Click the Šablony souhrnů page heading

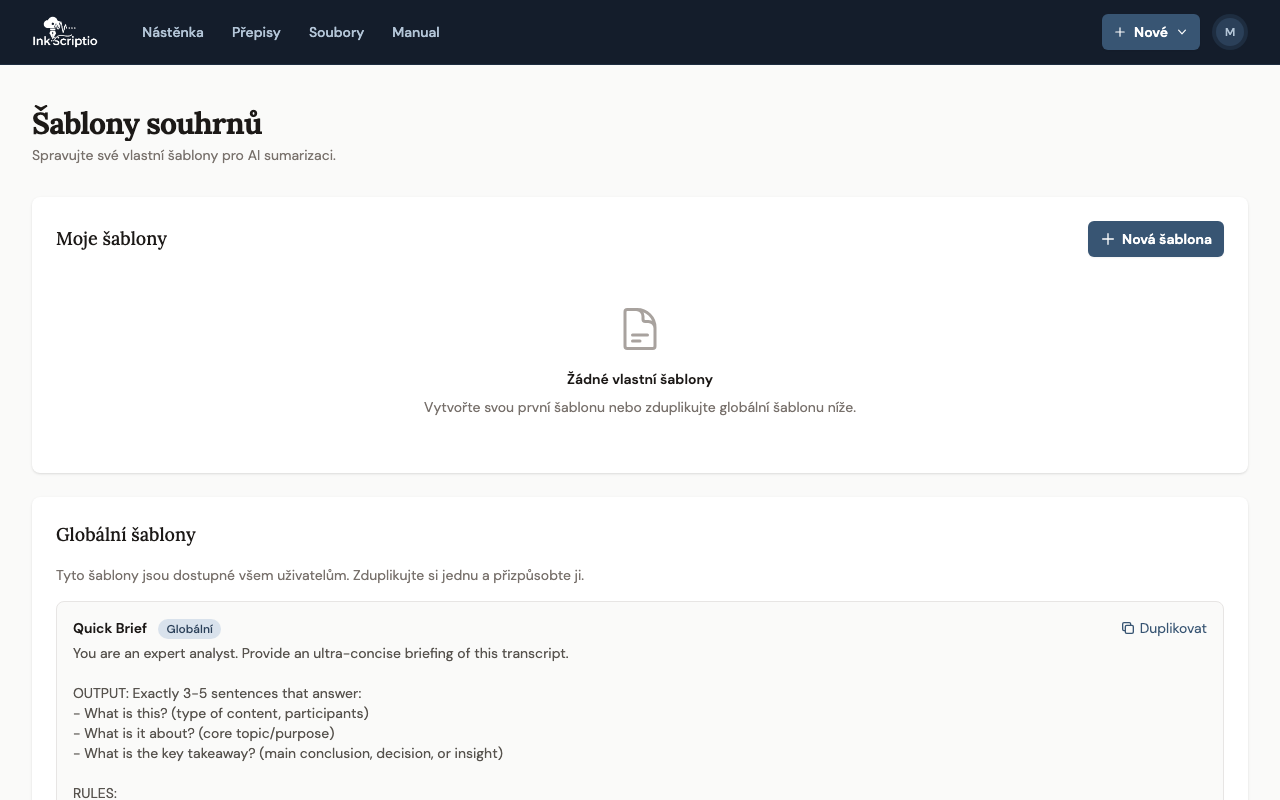[x=147, y=123]
